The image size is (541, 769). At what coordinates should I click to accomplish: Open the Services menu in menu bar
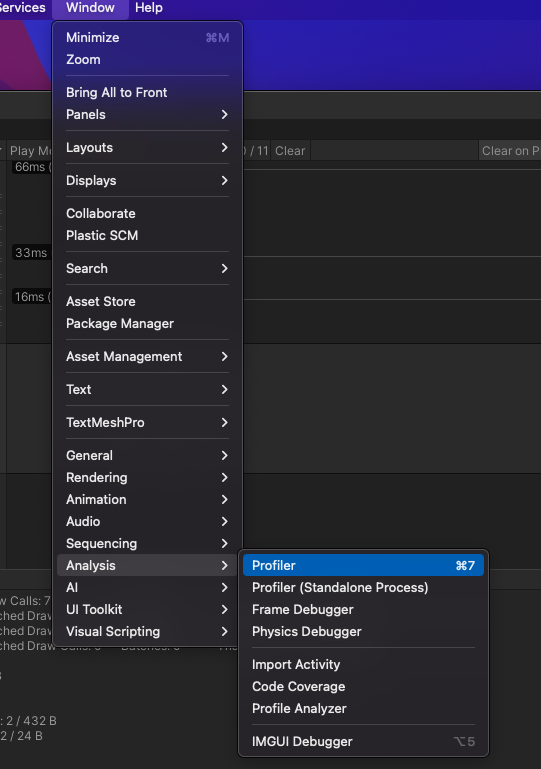pos(23,8)
